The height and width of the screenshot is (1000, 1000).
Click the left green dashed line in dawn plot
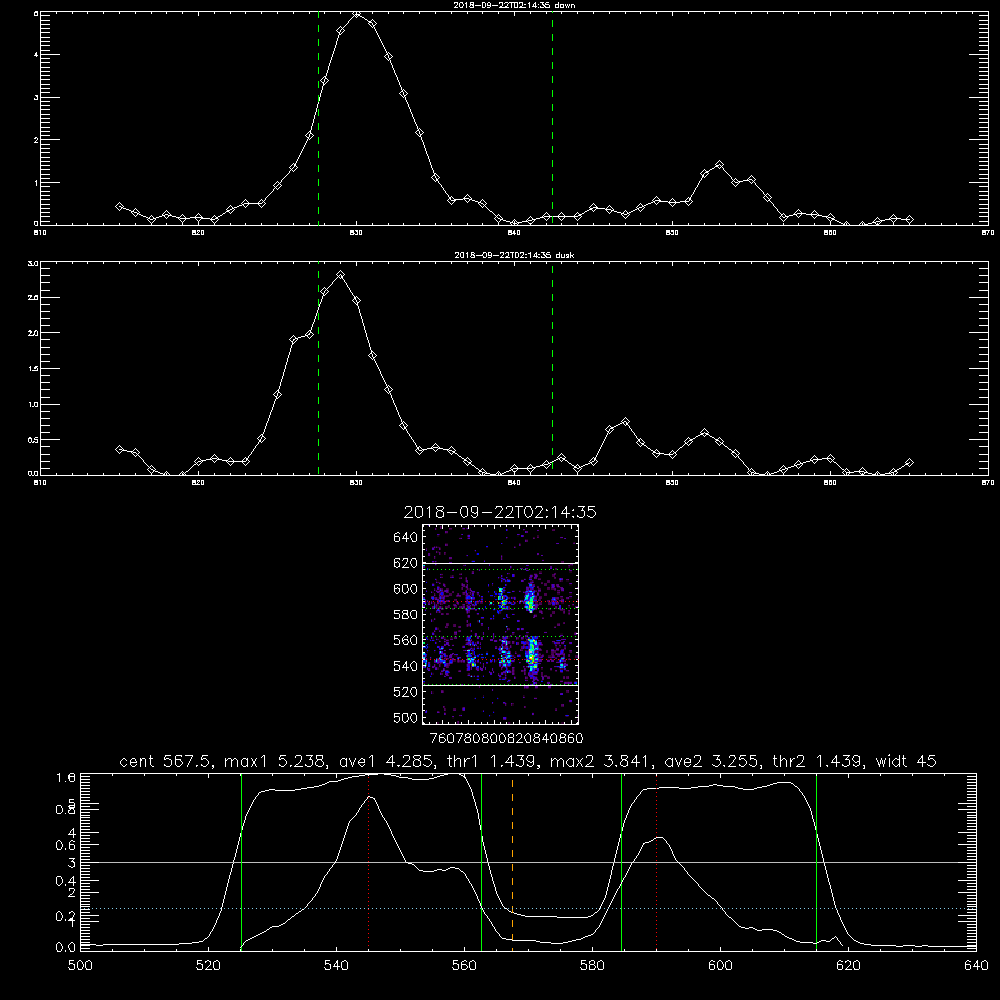coord(318,118)
